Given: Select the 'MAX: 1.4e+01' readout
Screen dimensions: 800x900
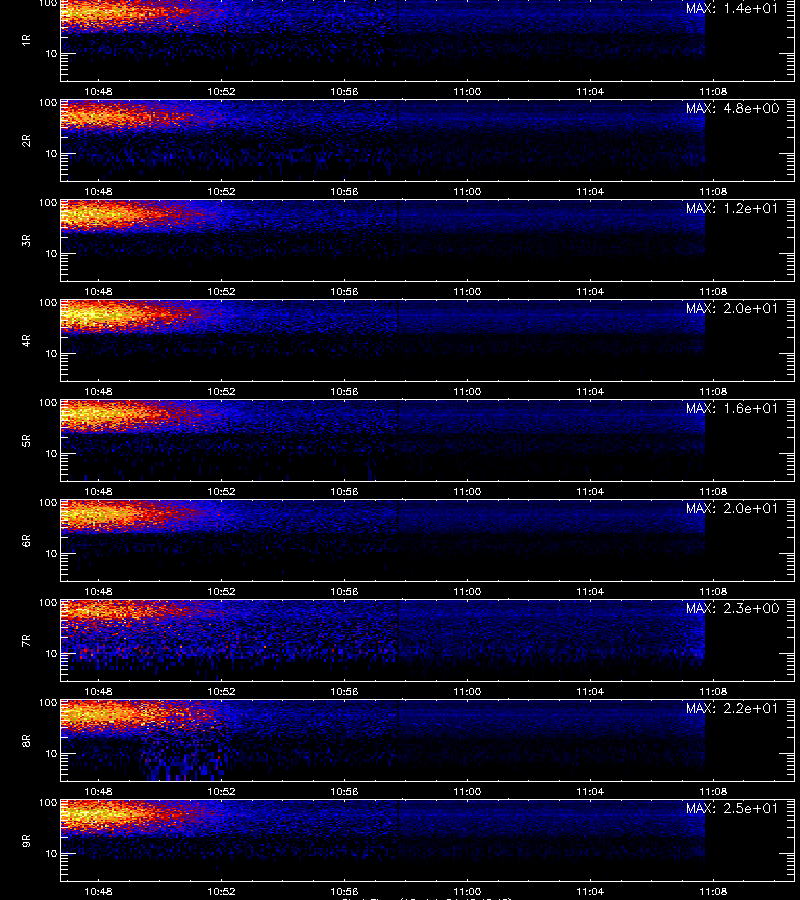Looking at the screenshot, I should (732, 9).
